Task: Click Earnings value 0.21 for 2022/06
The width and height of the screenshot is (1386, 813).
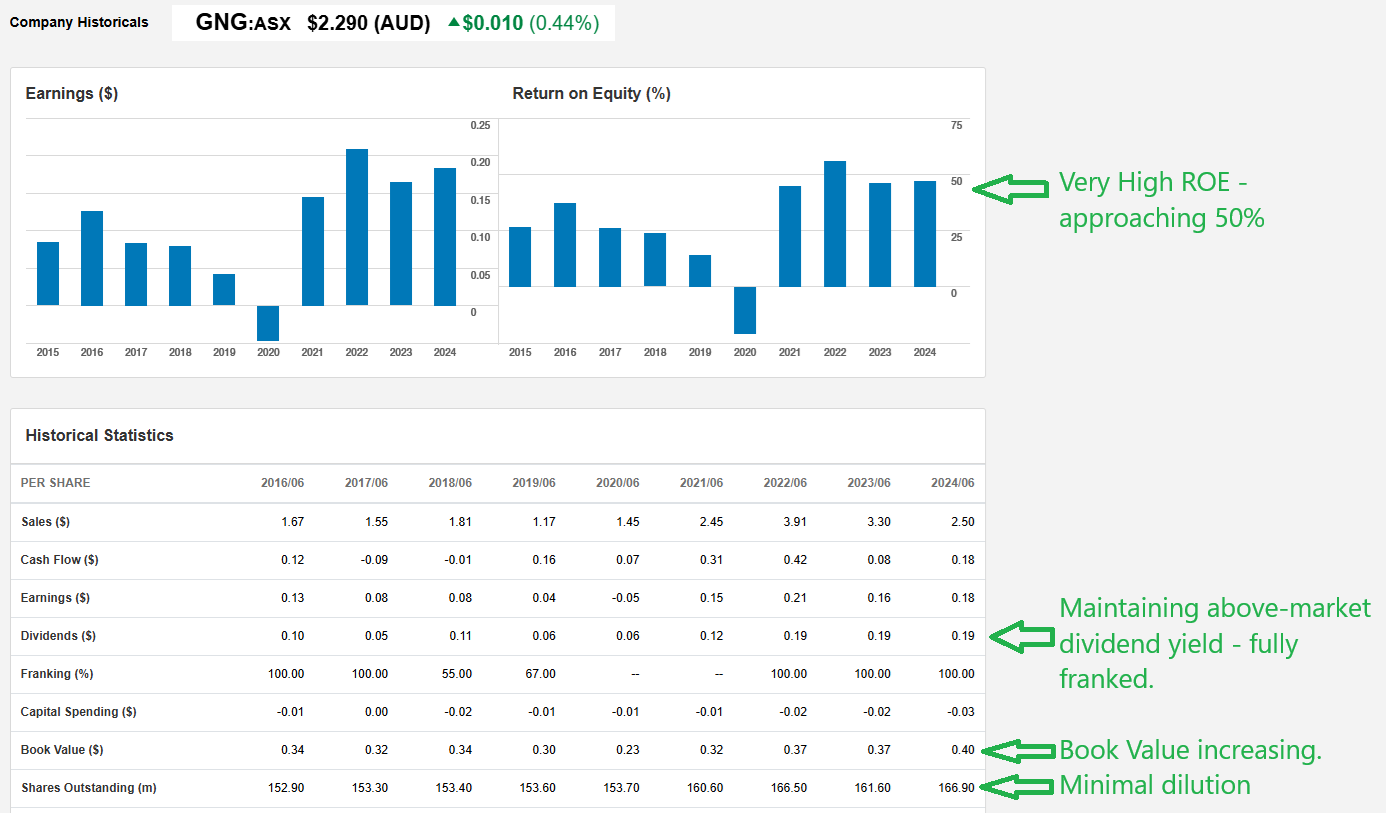Action: coord(796,598)
